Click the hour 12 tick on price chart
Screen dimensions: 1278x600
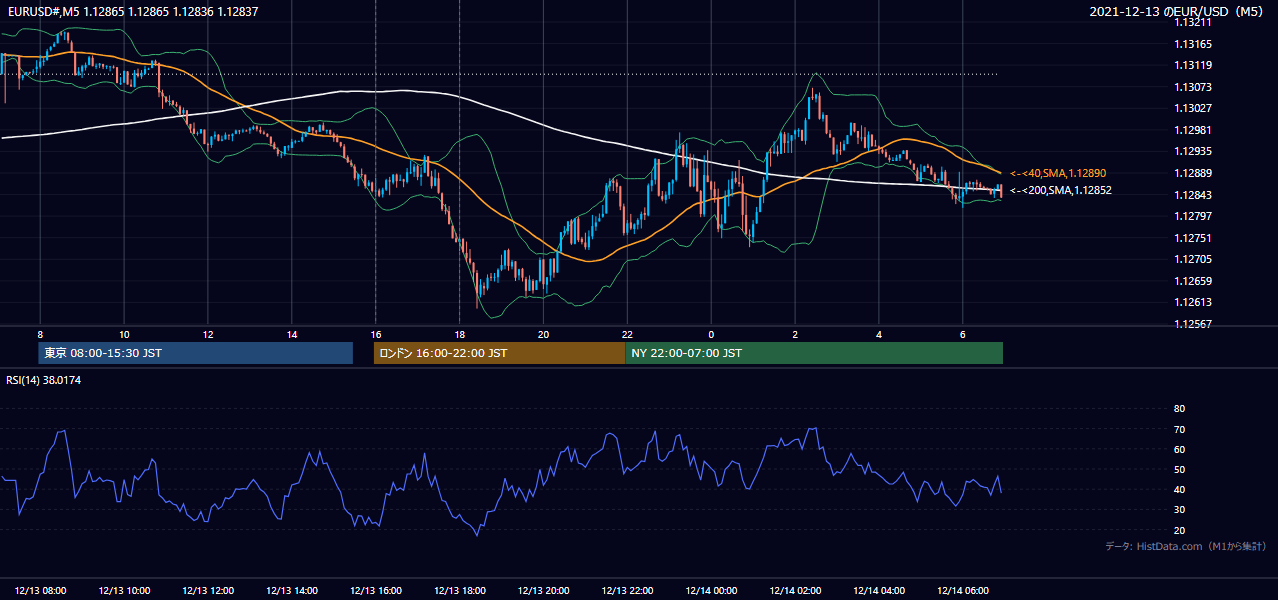[208, 334]
